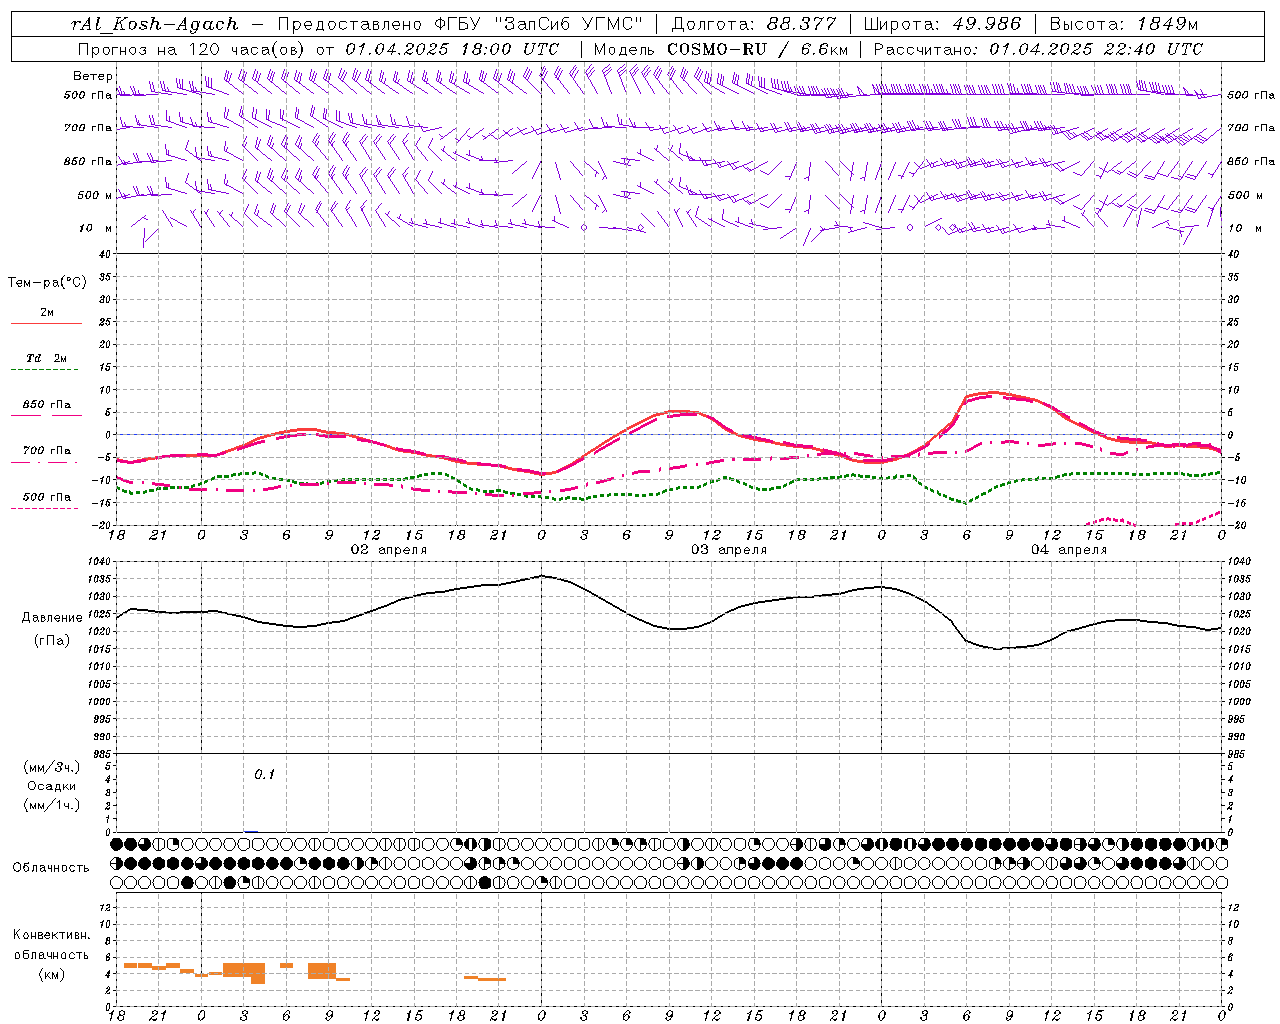Screen dimensions: 1280x1024
Task: Click the 12 value on left convective cloud axis
Action: [106, 907]
